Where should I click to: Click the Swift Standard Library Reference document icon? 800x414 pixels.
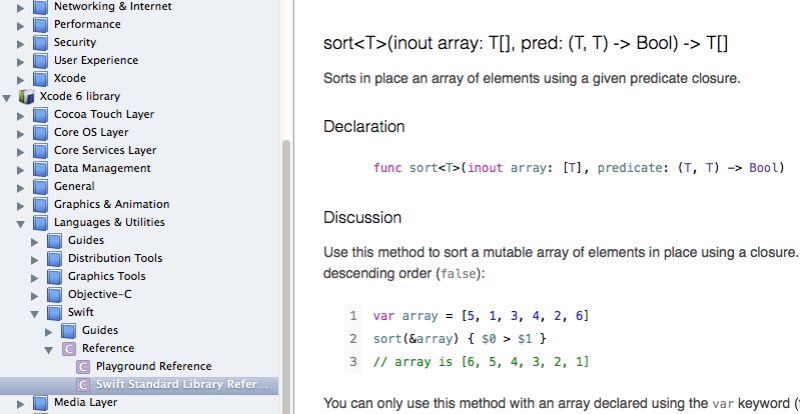[x=83, y=384]
